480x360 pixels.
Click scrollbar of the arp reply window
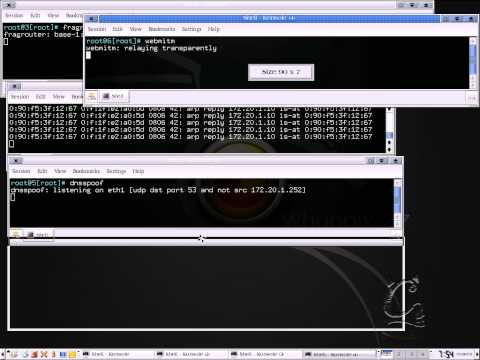click(x=389, y=129)
